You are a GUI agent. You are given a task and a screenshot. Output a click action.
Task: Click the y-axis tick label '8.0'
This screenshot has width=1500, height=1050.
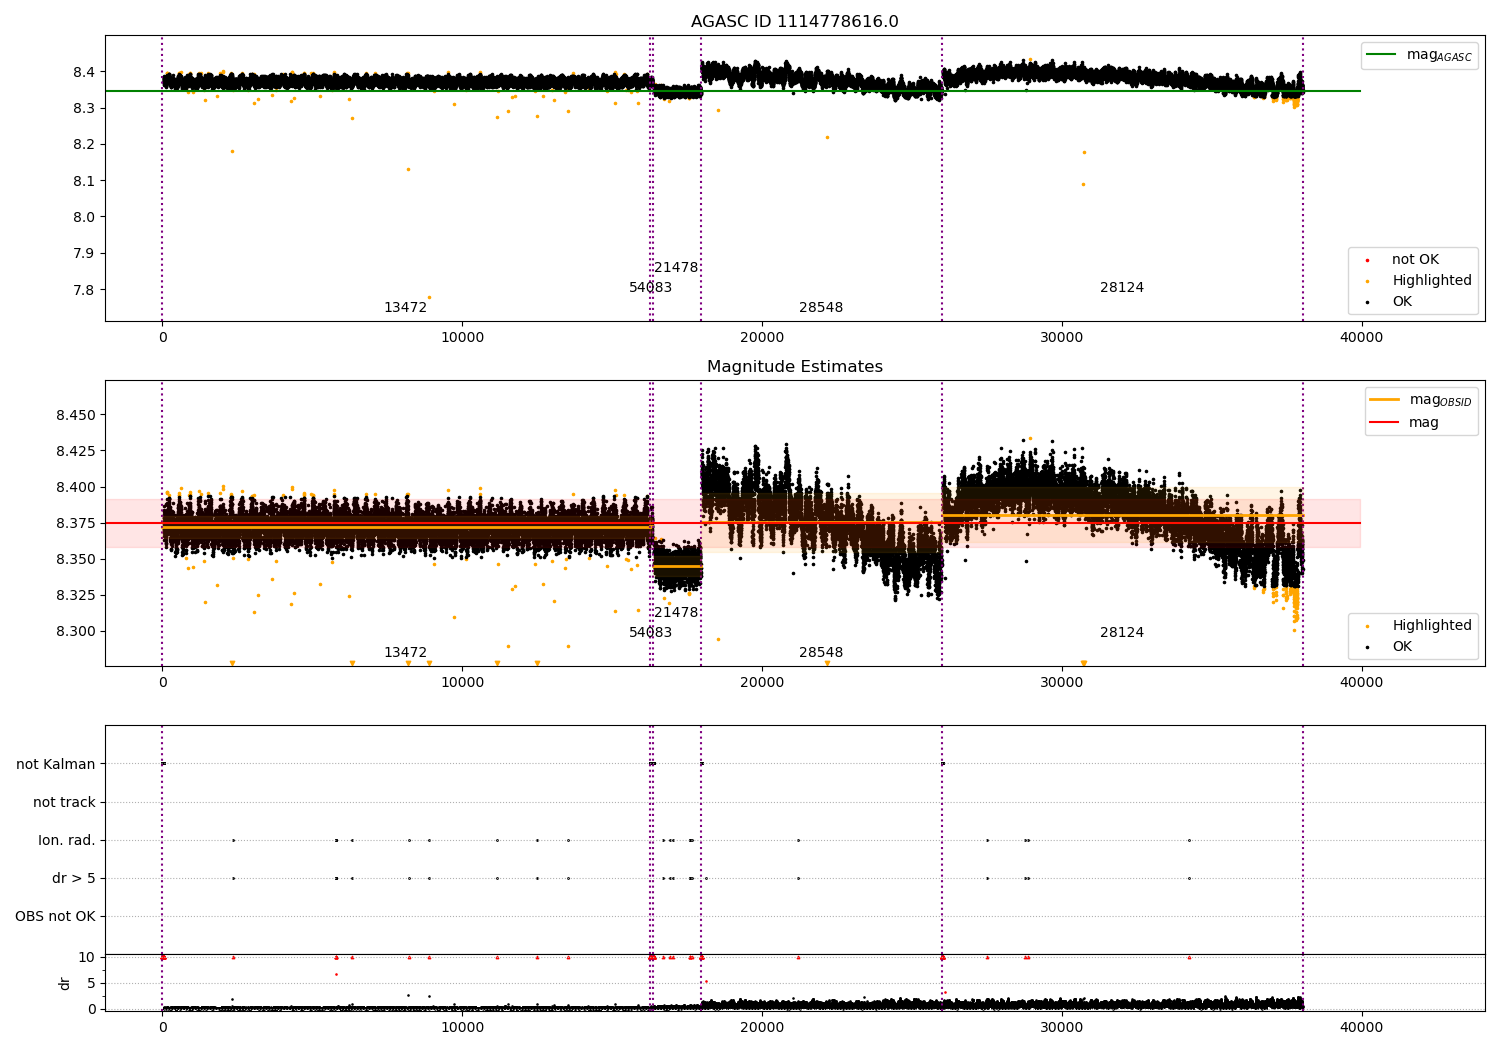pos(84,217)
